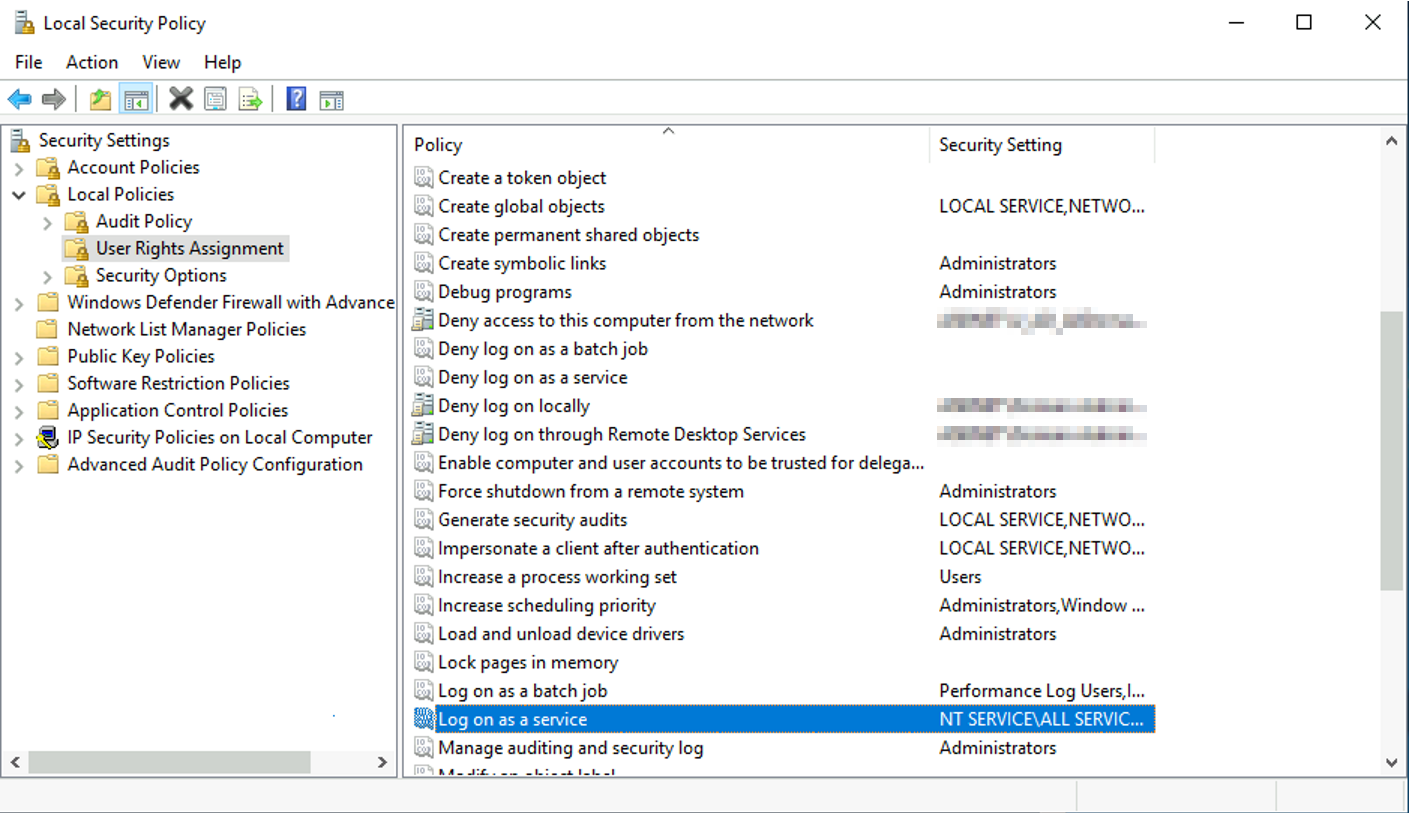Viewport: 1409px width, 813px height.
Task: Collapse the Local Policies node
Action: pos(19,194)
